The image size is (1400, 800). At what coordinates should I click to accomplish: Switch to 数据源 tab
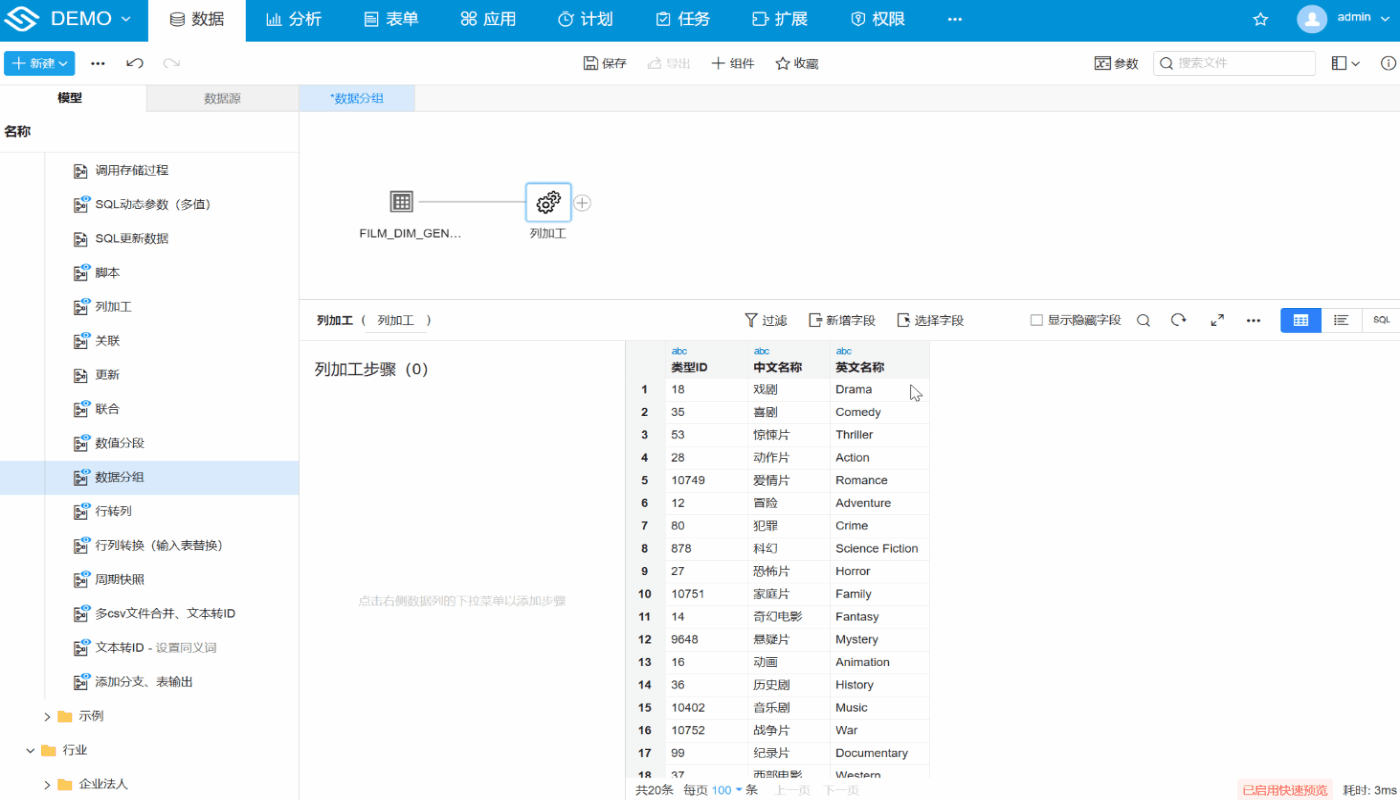[222, 98]
